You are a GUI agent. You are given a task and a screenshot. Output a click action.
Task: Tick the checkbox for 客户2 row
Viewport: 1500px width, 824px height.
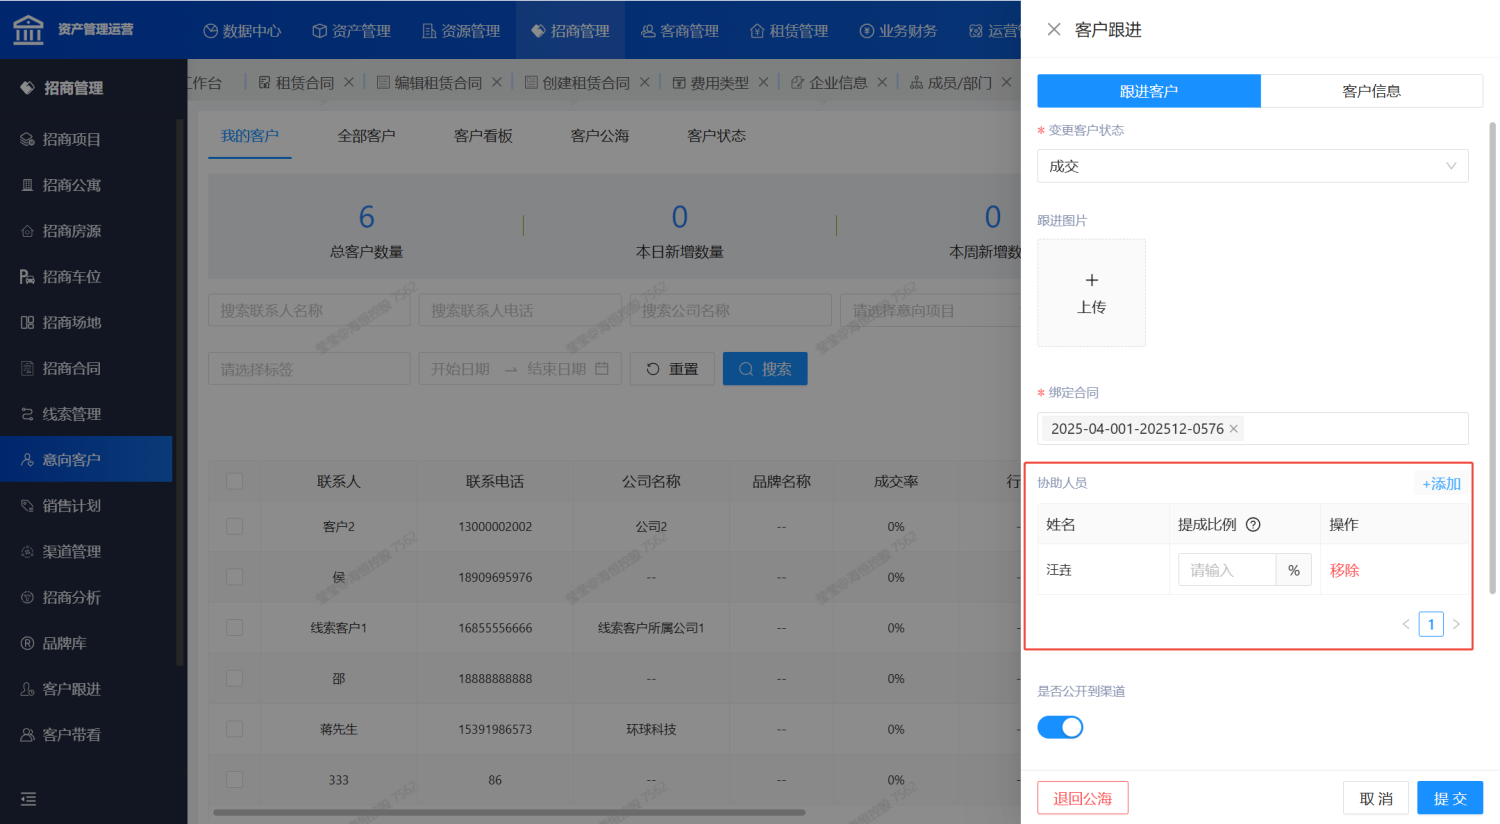click(x=235, y=526)
